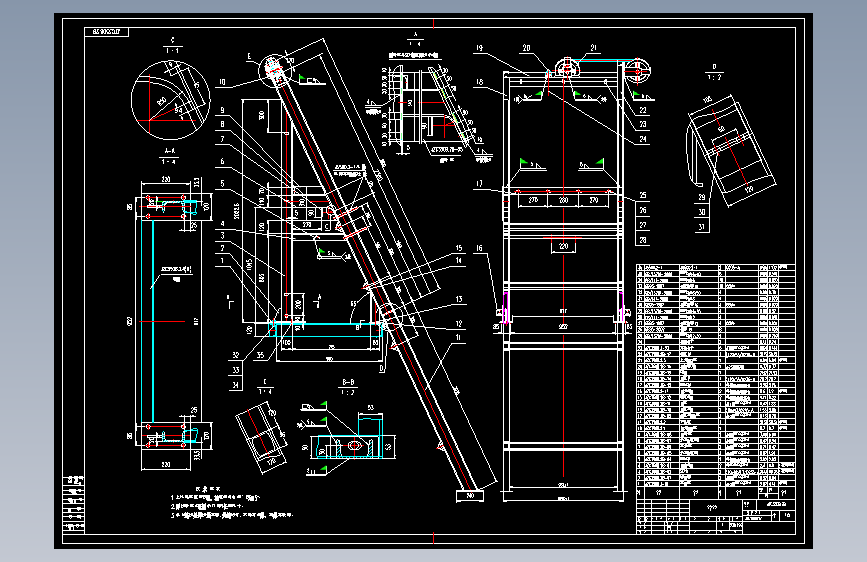This screenshot has width=867, height=562.
Task: Select the circular detail view C
Action: (x=170, y=100)
